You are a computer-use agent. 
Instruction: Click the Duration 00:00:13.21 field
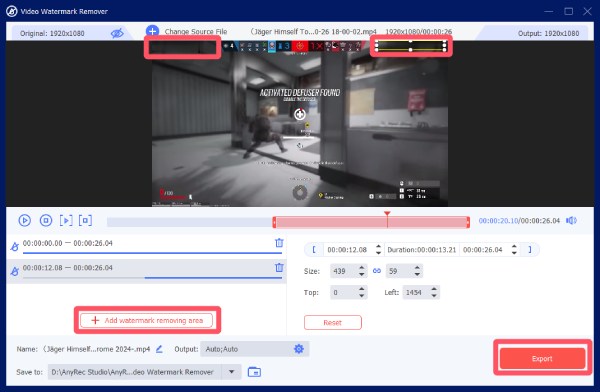(422, 250)
